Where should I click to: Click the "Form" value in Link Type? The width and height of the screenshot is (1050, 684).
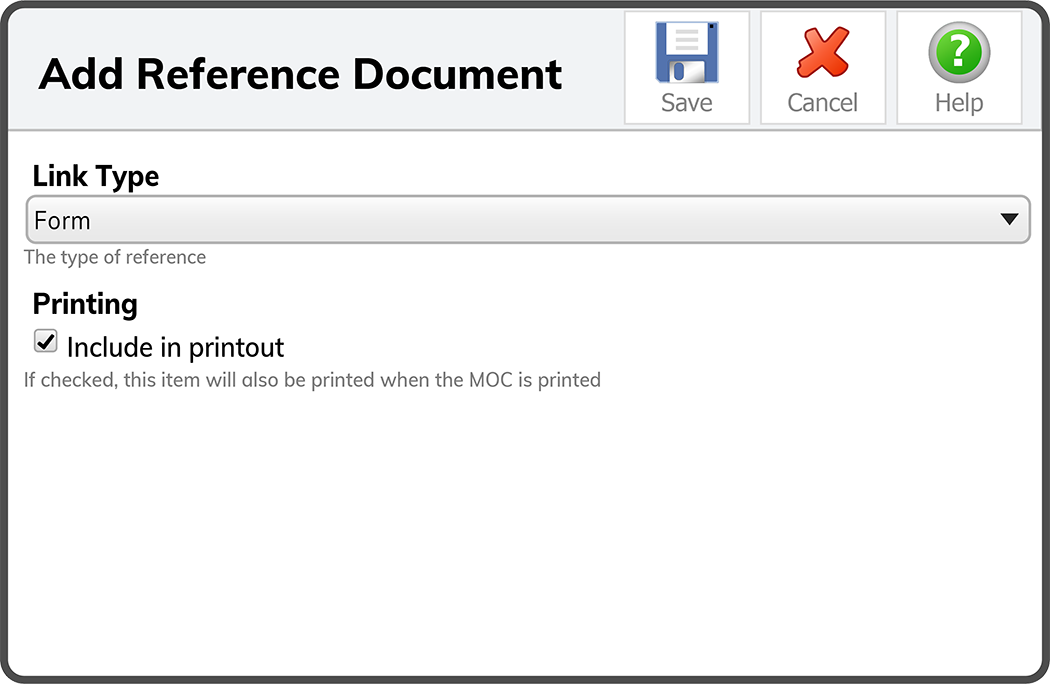pyautogui.click(x=62, y=221)
